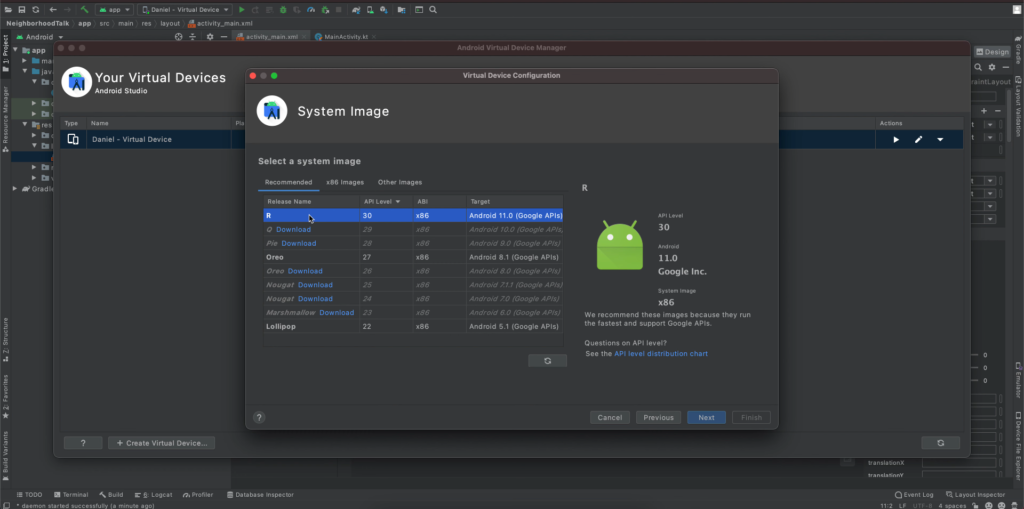The width and height of the screenshot is (1024, 509).
Task: Refresh the system image list
Action: 547,361
